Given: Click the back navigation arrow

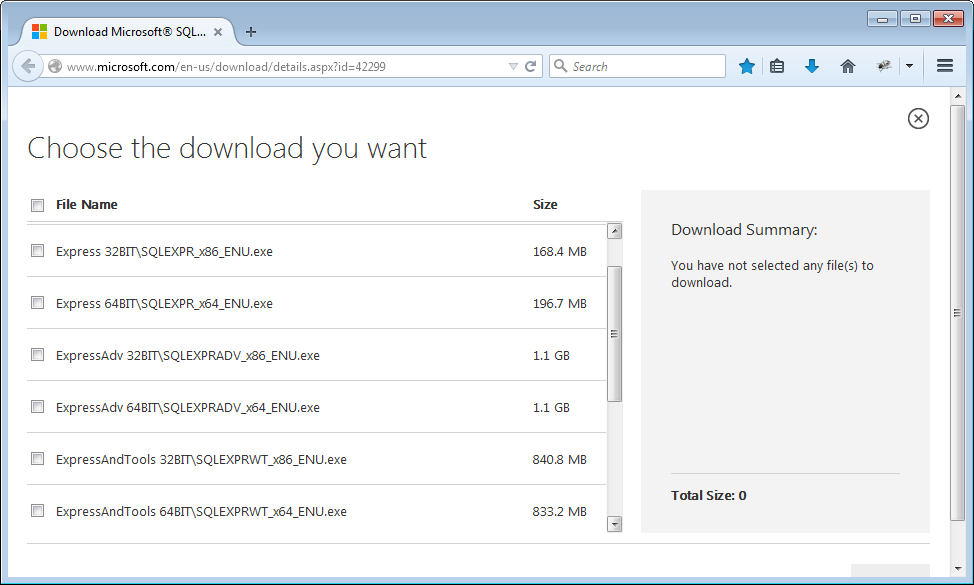Looking at the screenshot, I should 28,66.
